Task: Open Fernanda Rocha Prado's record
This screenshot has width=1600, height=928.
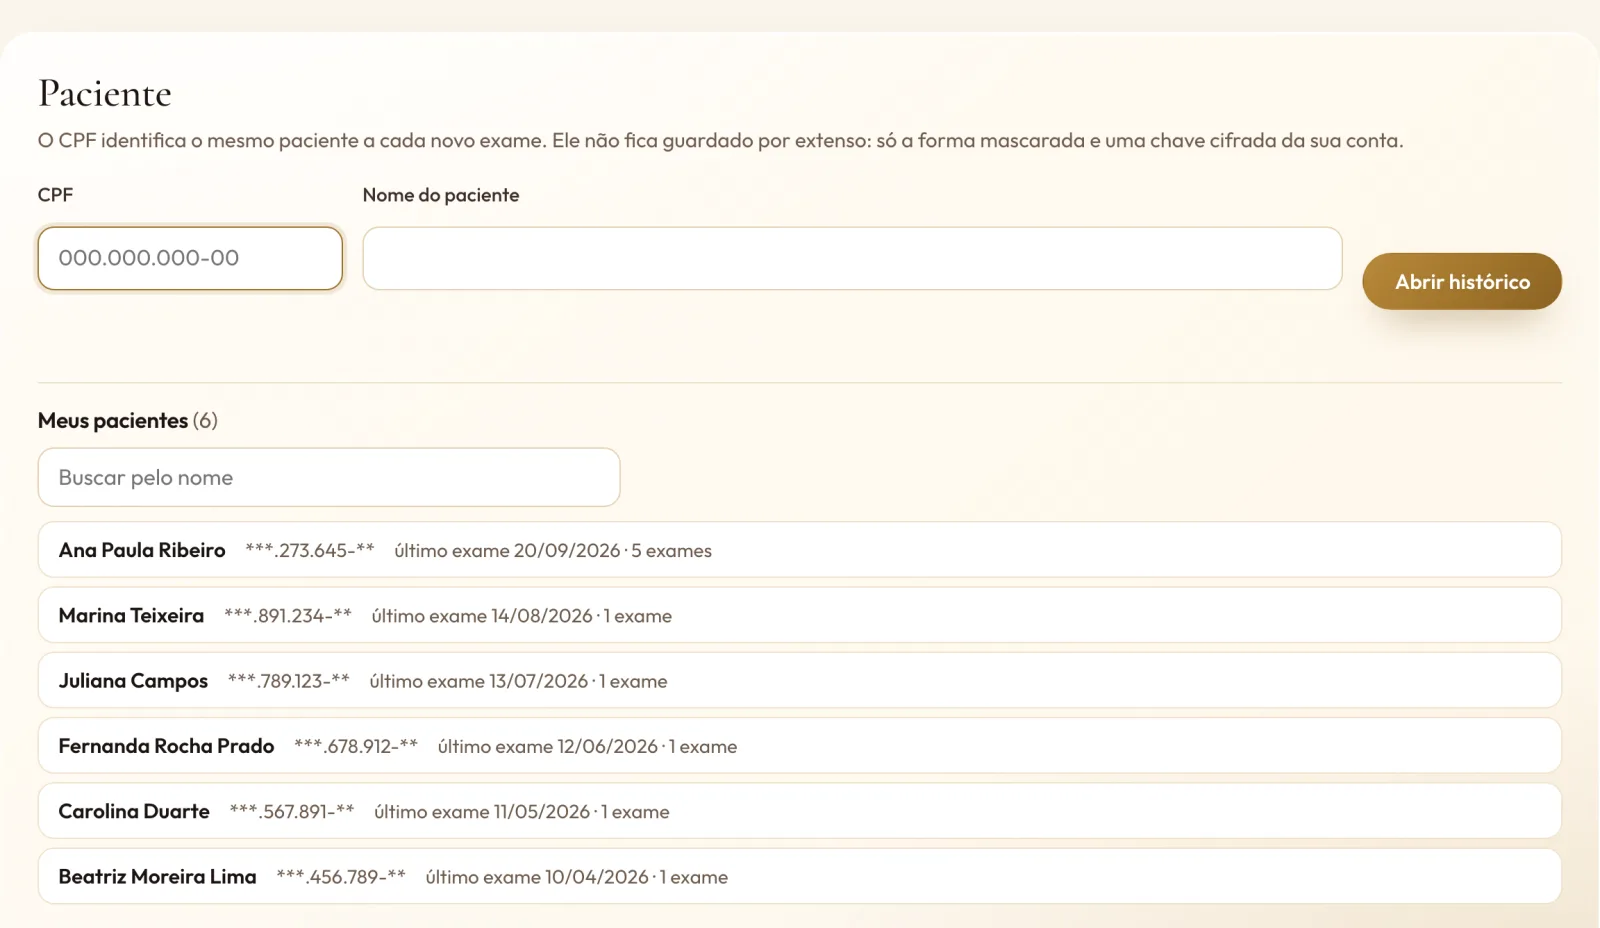Action: point(800,746)
